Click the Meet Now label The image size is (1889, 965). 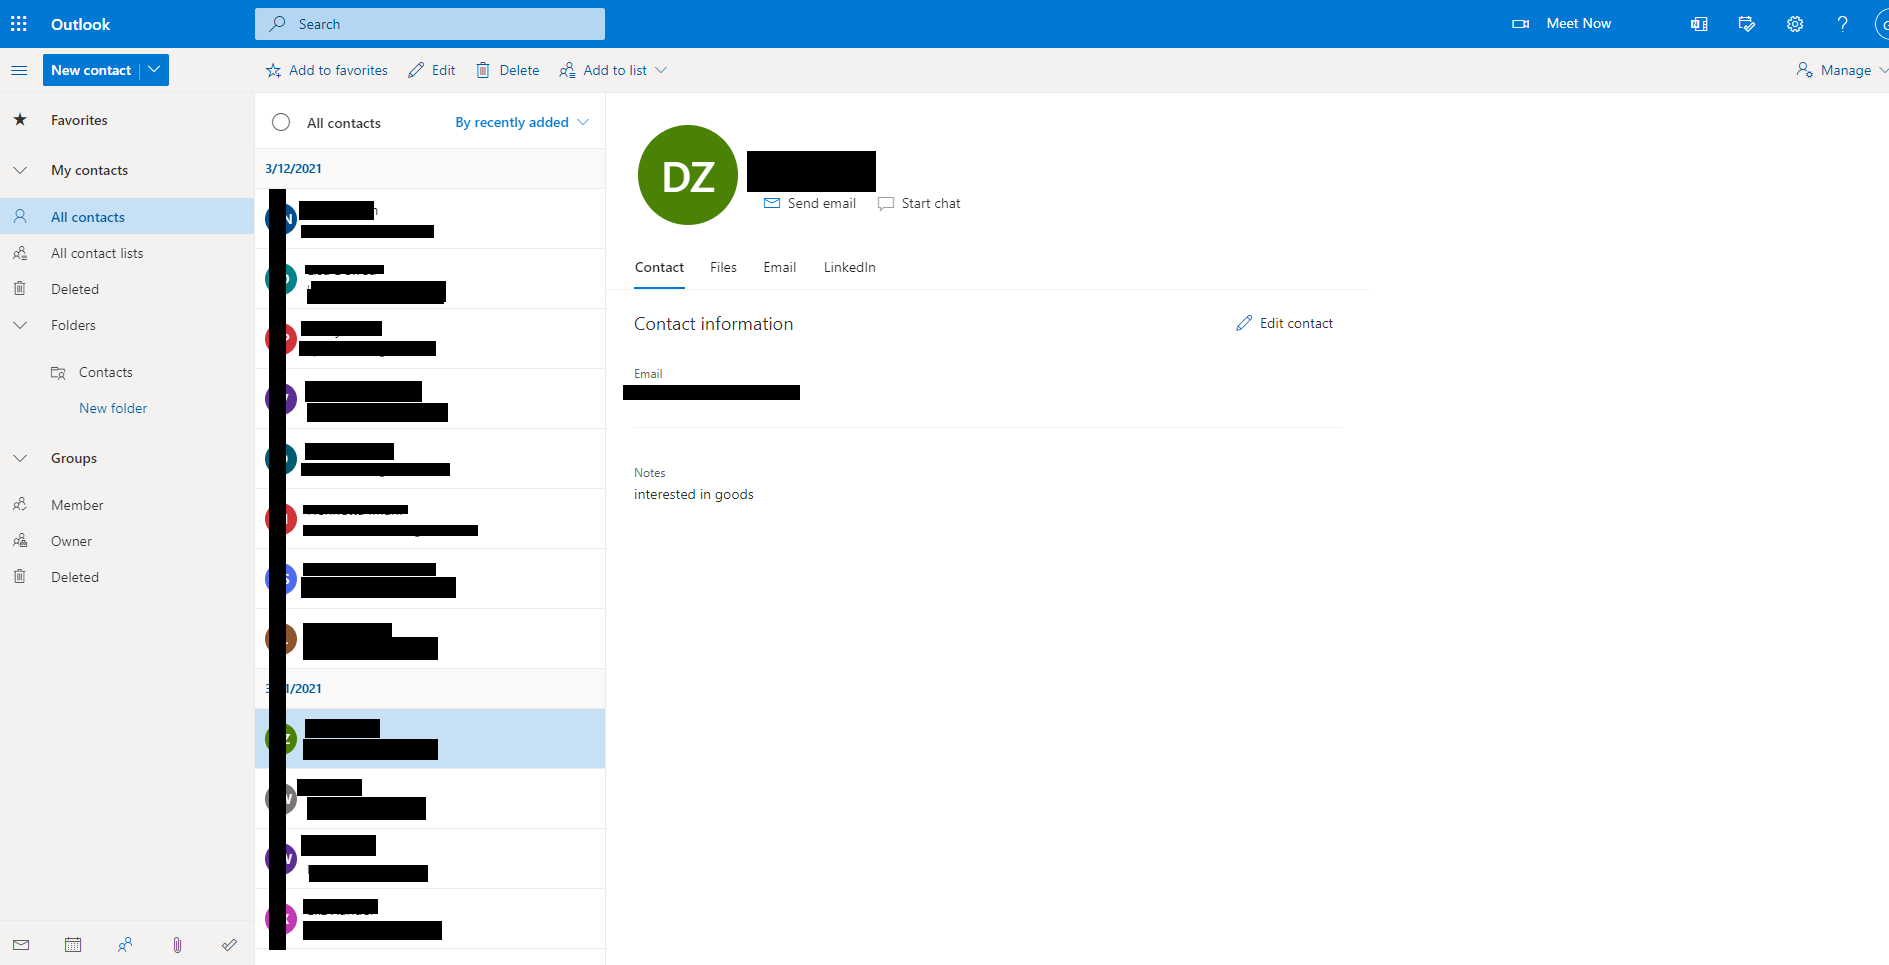[x=1578, y=23]
